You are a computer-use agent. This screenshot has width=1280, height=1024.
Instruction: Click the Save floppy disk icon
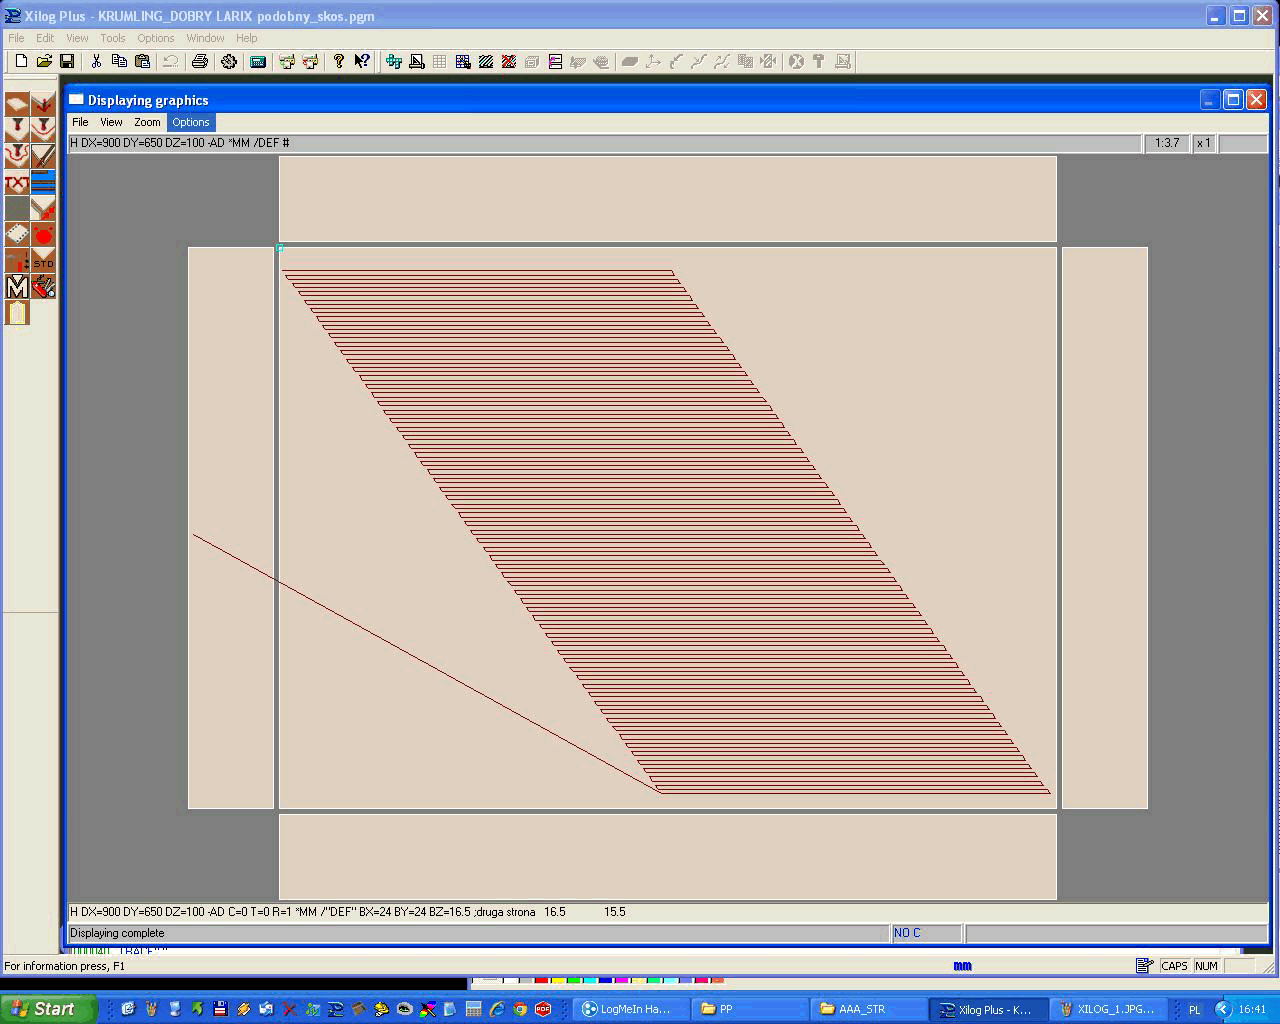click(67, 62)
